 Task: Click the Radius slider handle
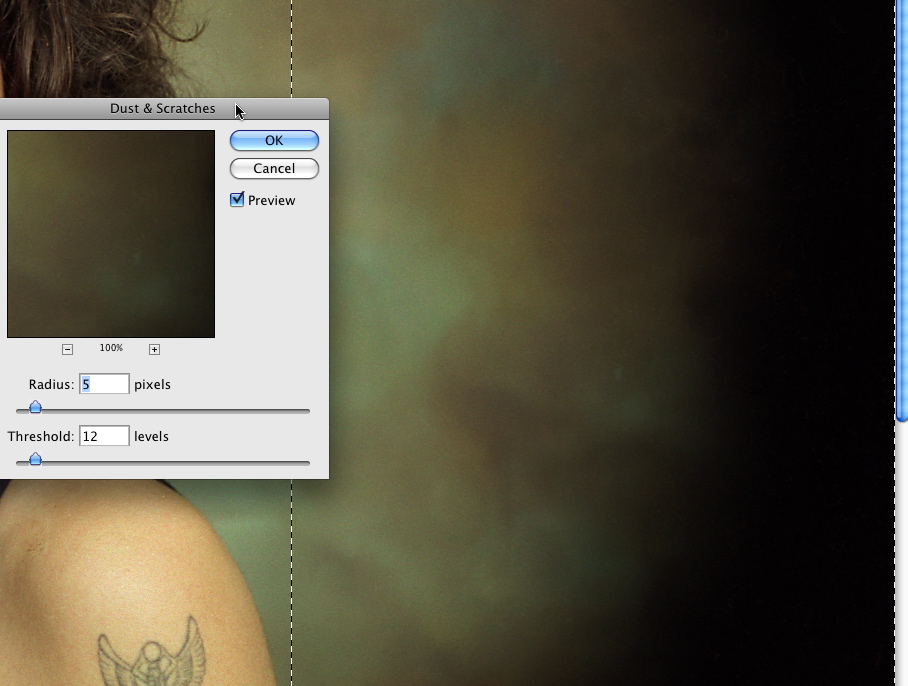pos(35,407)
